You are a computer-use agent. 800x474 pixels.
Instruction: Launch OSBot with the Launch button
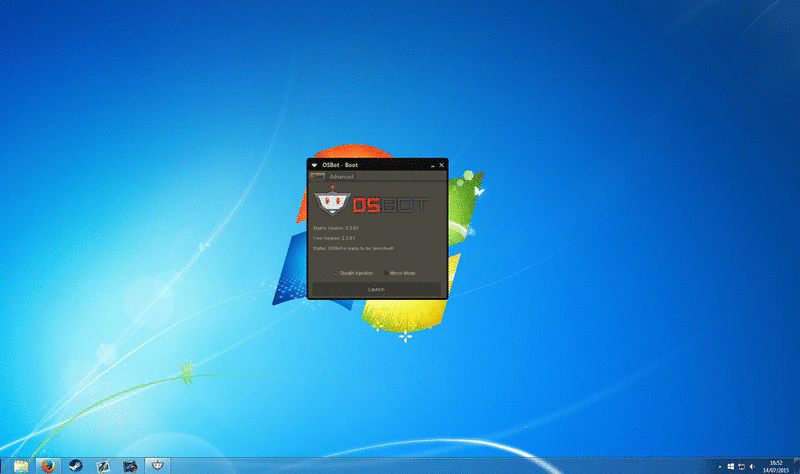pyautogui.click(x=376, y=289)
